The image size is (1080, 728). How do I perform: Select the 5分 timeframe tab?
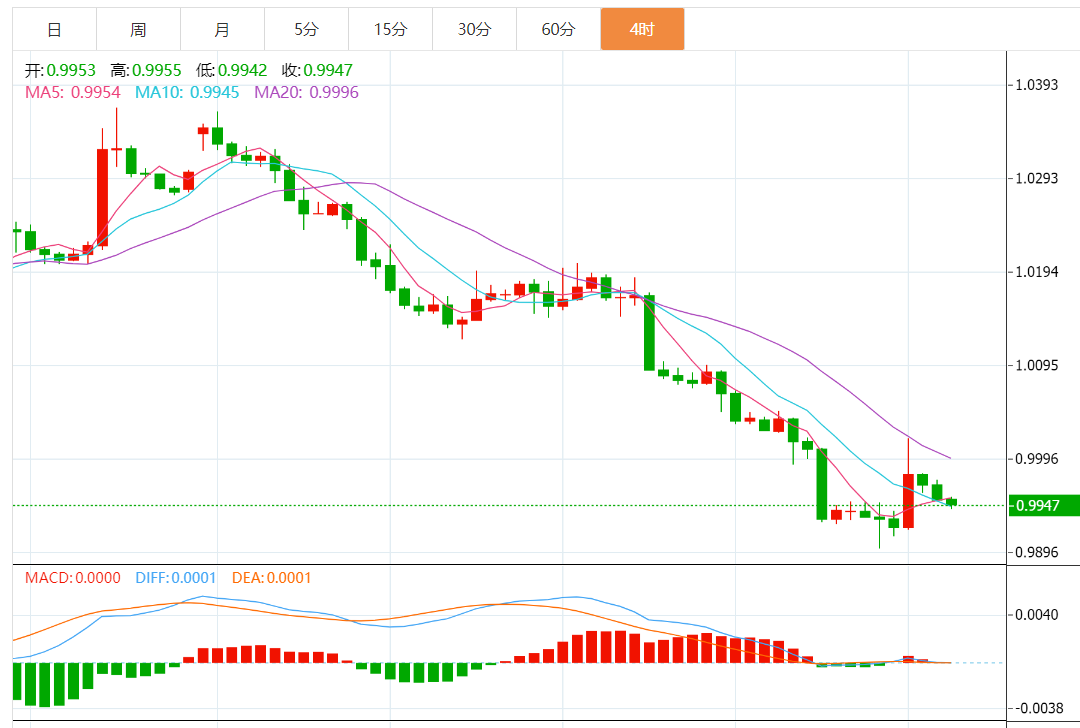tap(307, 30)
